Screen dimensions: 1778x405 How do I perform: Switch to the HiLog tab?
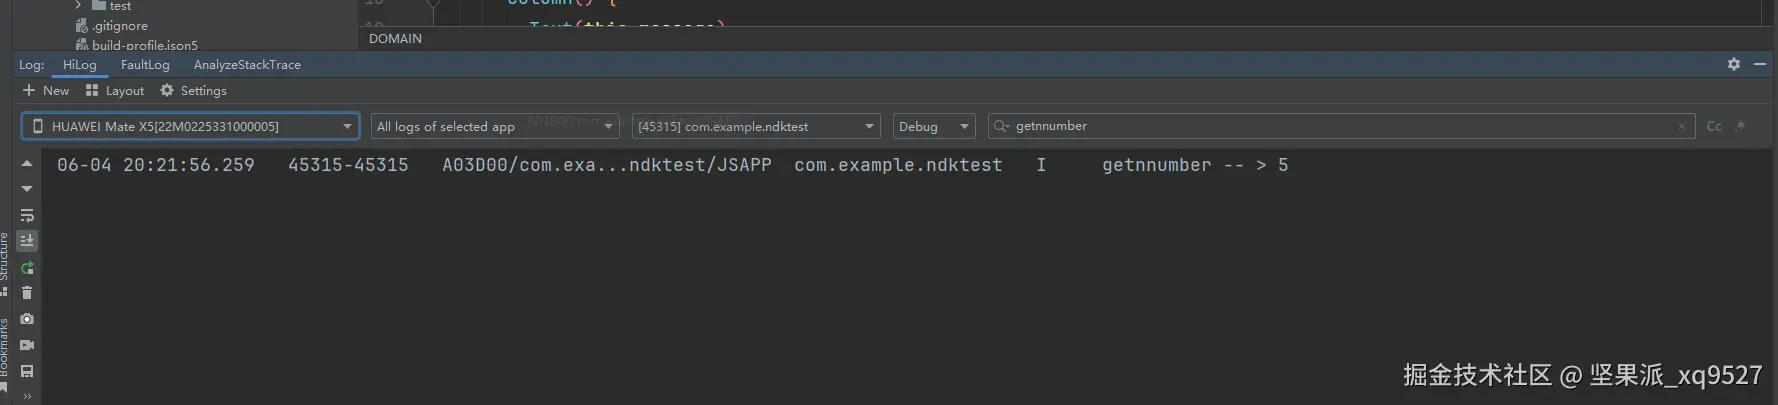click(x=80, y=65)
